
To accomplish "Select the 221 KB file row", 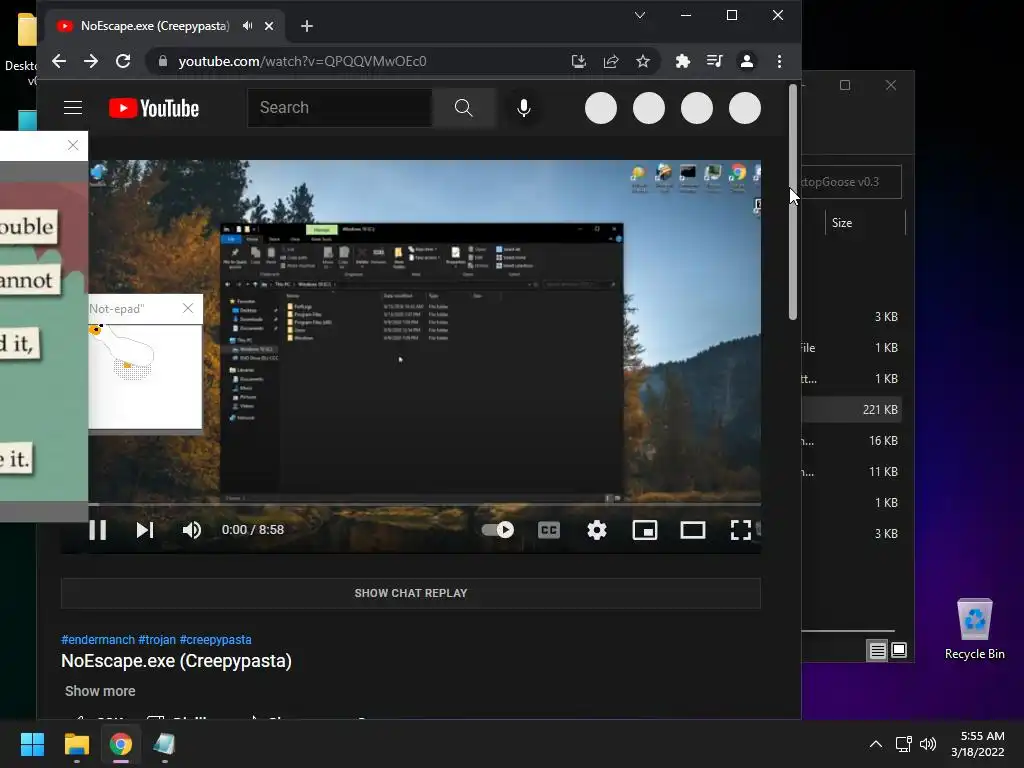I will [x=852, y=409].
